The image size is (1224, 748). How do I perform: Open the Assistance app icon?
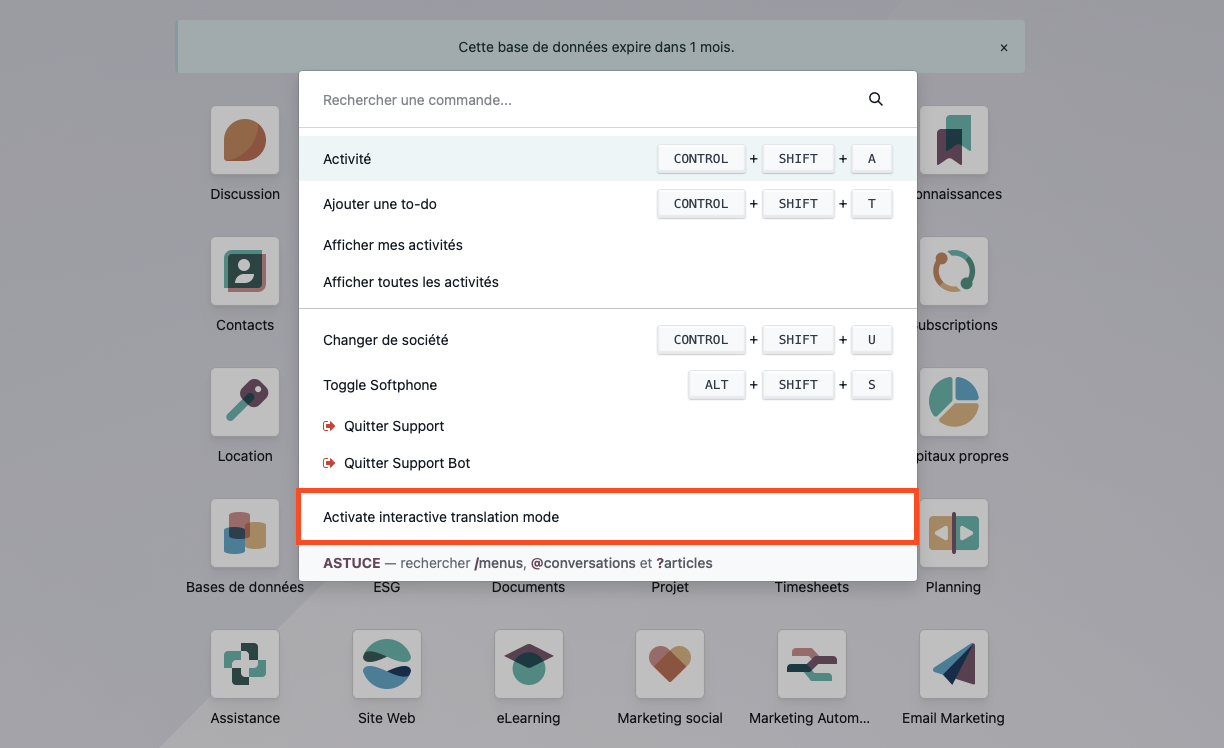(245, 664)
